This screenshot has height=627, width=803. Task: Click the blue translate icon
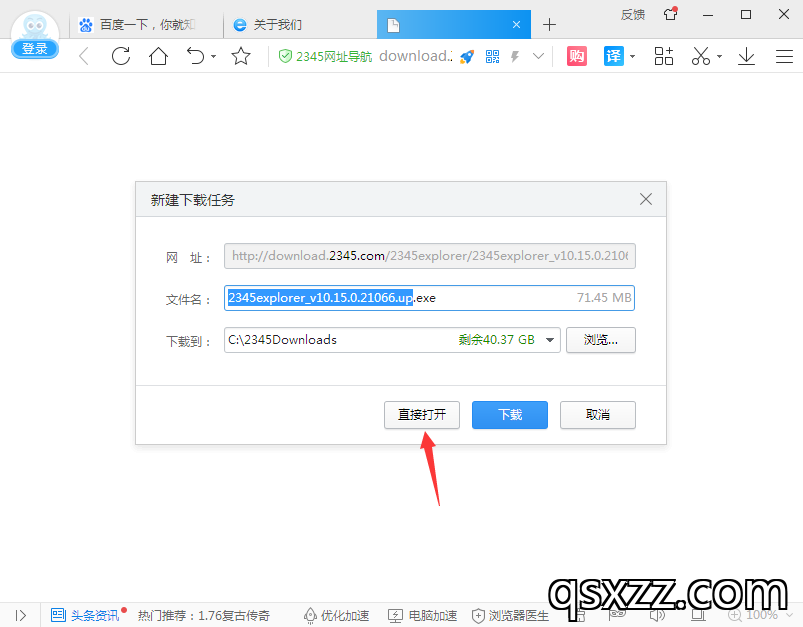614,56
